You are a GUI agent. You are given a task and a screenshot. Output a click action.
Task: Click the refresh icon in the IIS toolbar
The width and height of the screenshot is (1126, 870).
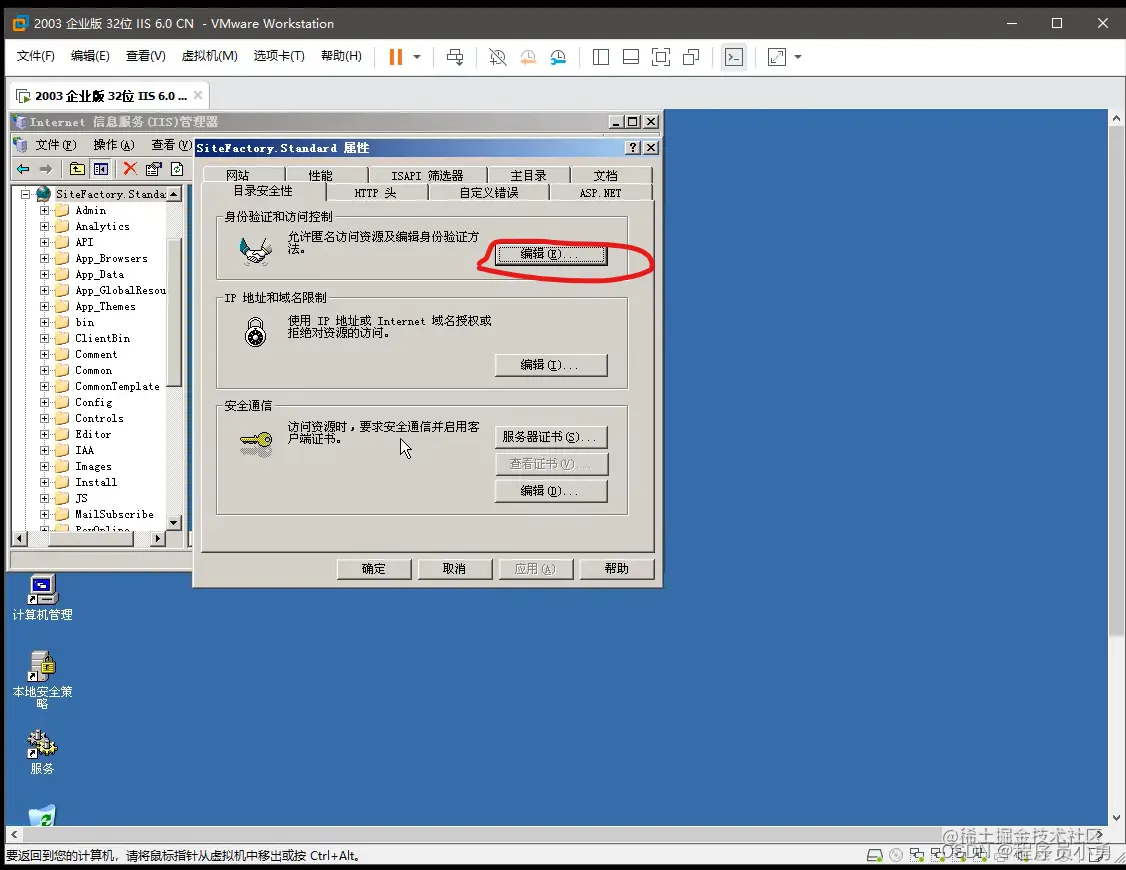click(x=177, y=169)
